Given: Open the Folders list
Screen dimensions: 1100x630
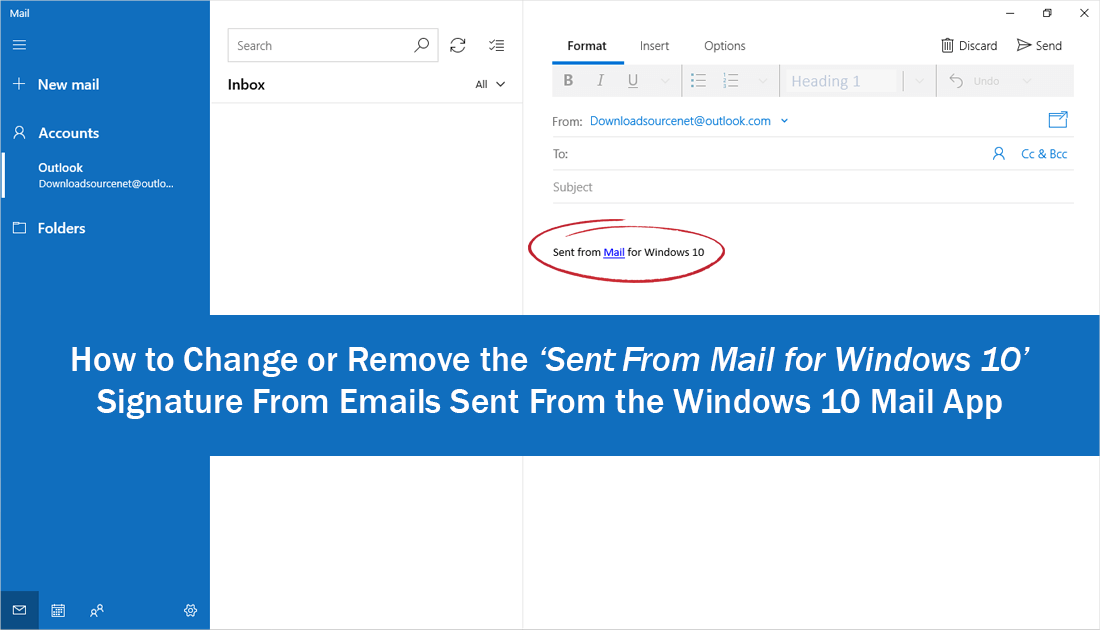Looking at the screenshot, I should tap(62, 228).
